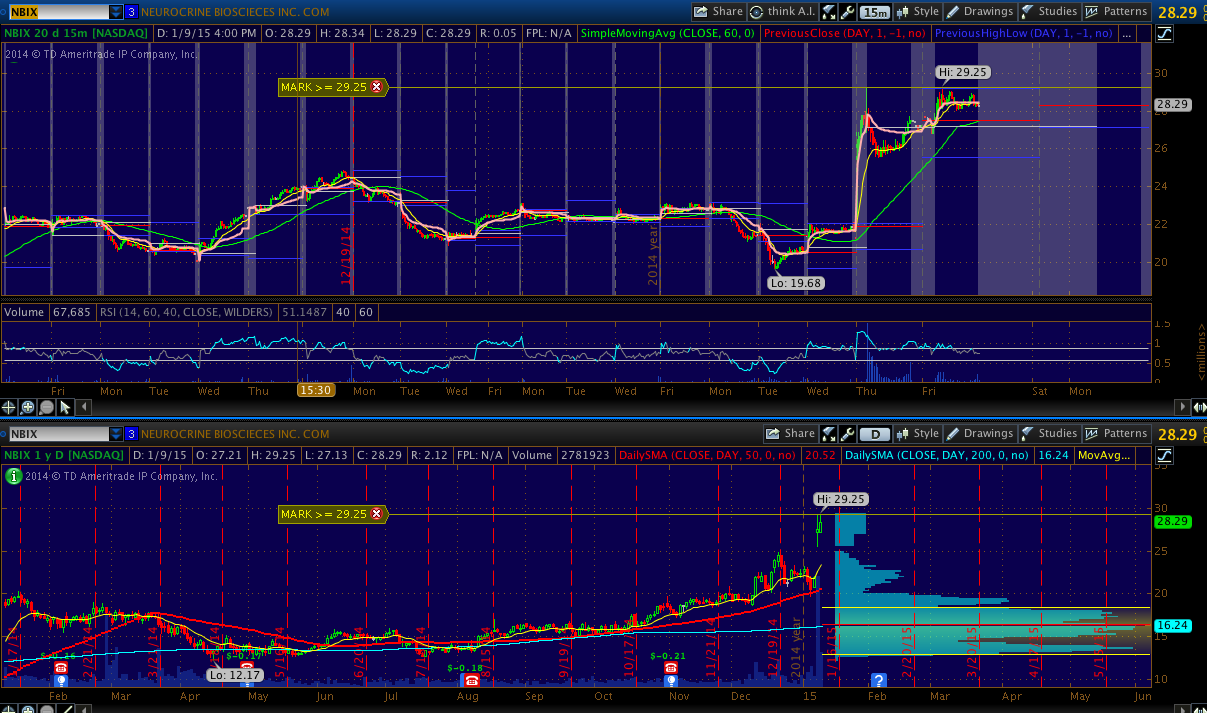Open the symbol dropdown arrow in lower chart

(117, 434)
